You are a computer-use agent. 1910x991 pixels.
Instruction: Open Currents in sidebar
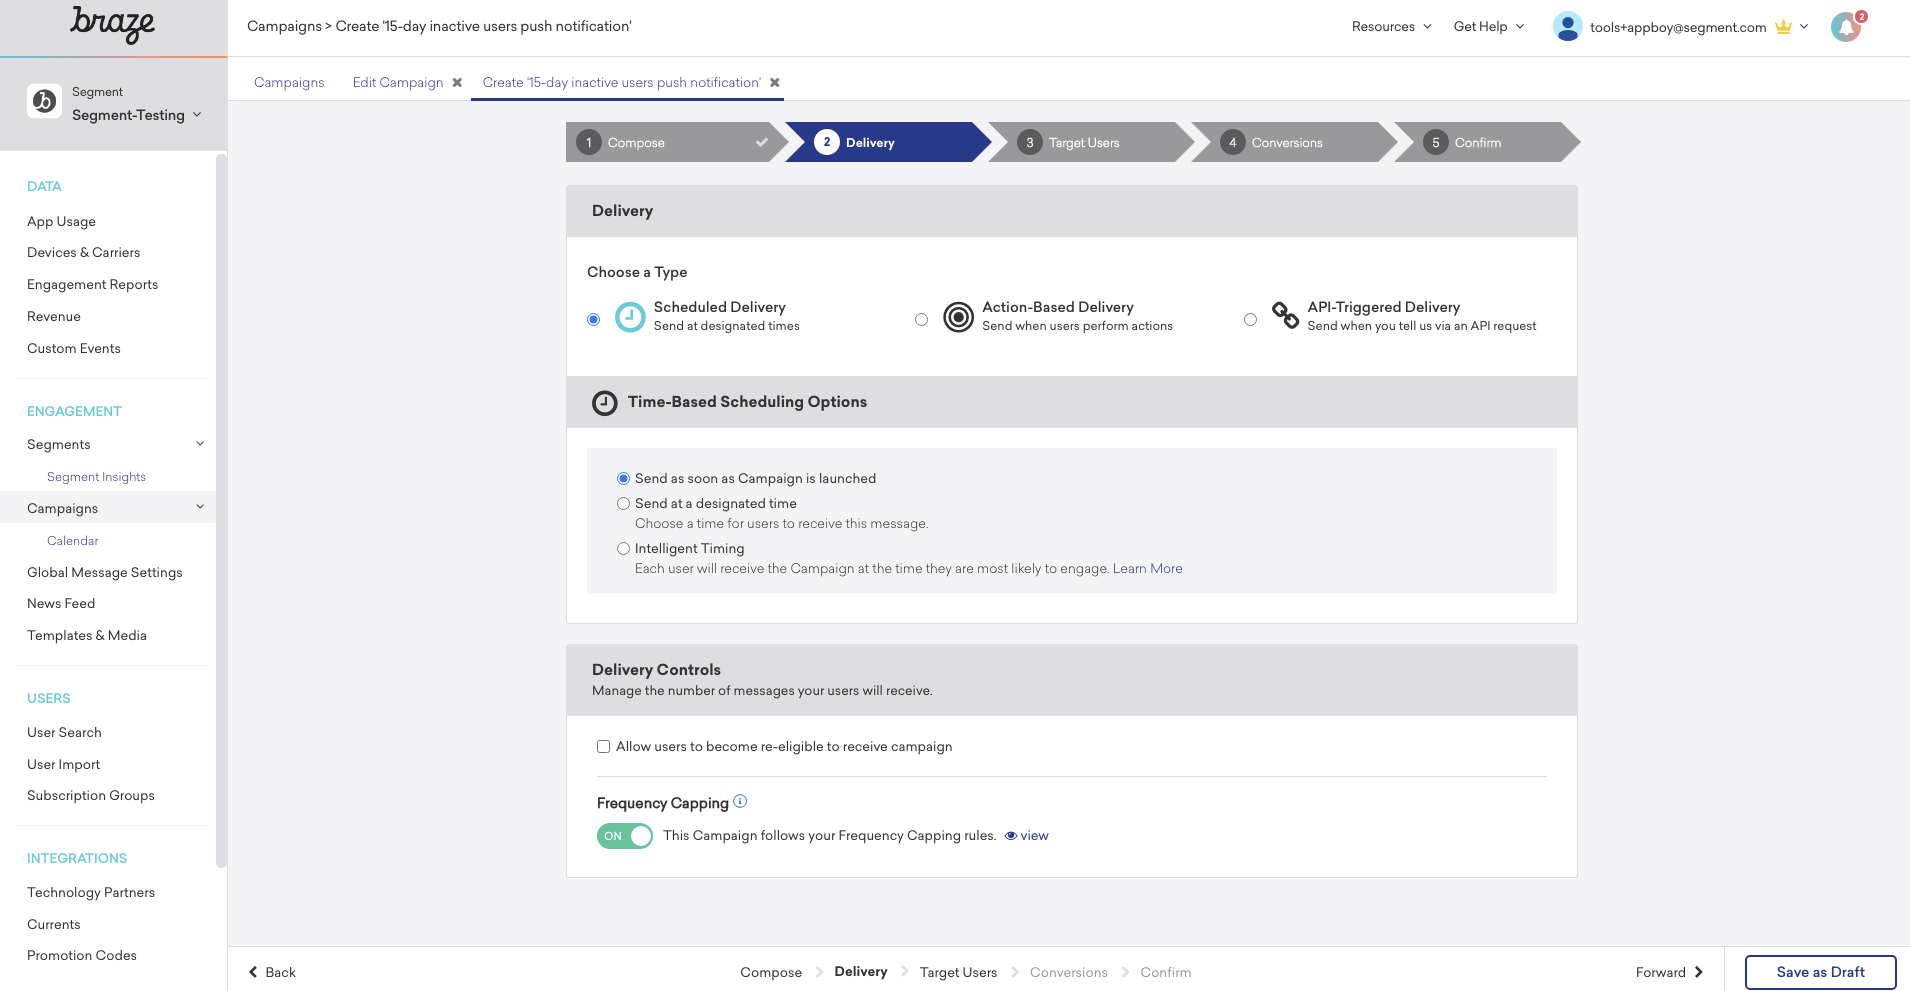pyautogui.click(x=54, y=925)
